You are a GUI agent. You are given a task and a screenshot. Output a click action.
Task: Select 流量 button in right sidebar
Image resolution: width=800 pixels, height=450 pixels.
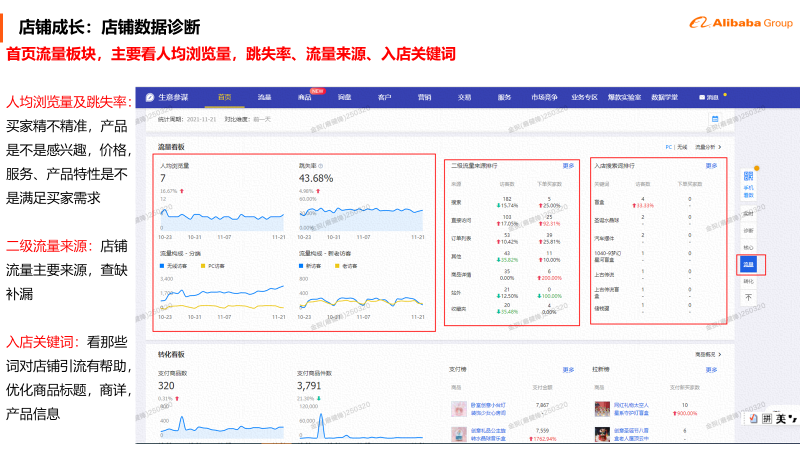[x=748, y=264]
